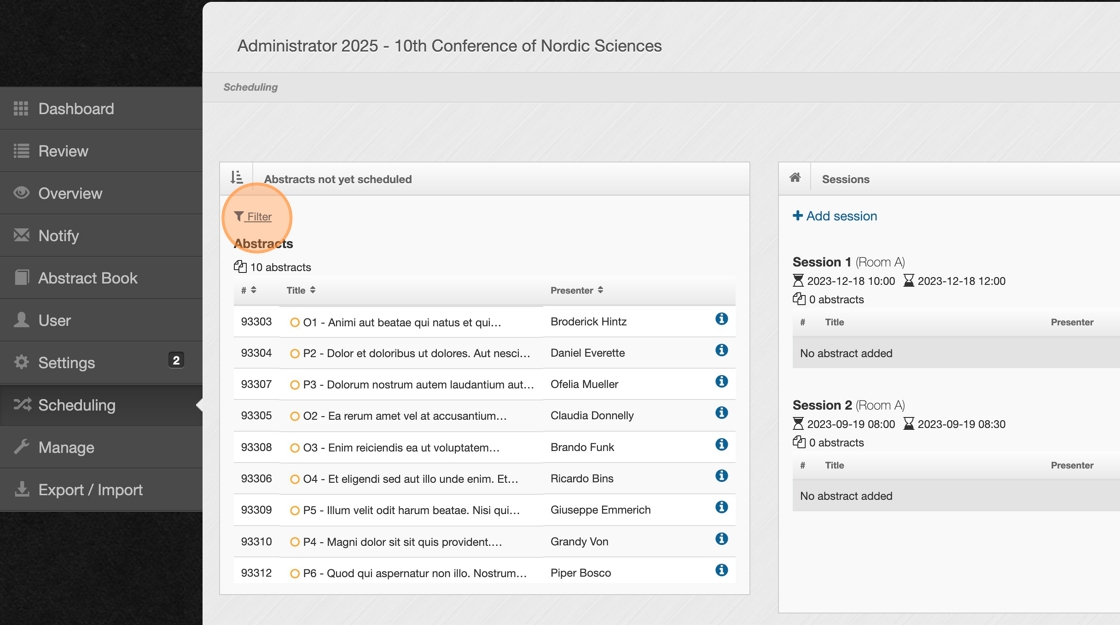Viewport: 1120px width, 625px height.
Task: Open the Filter link for abstracts
Action: click(x=253, y=216)
